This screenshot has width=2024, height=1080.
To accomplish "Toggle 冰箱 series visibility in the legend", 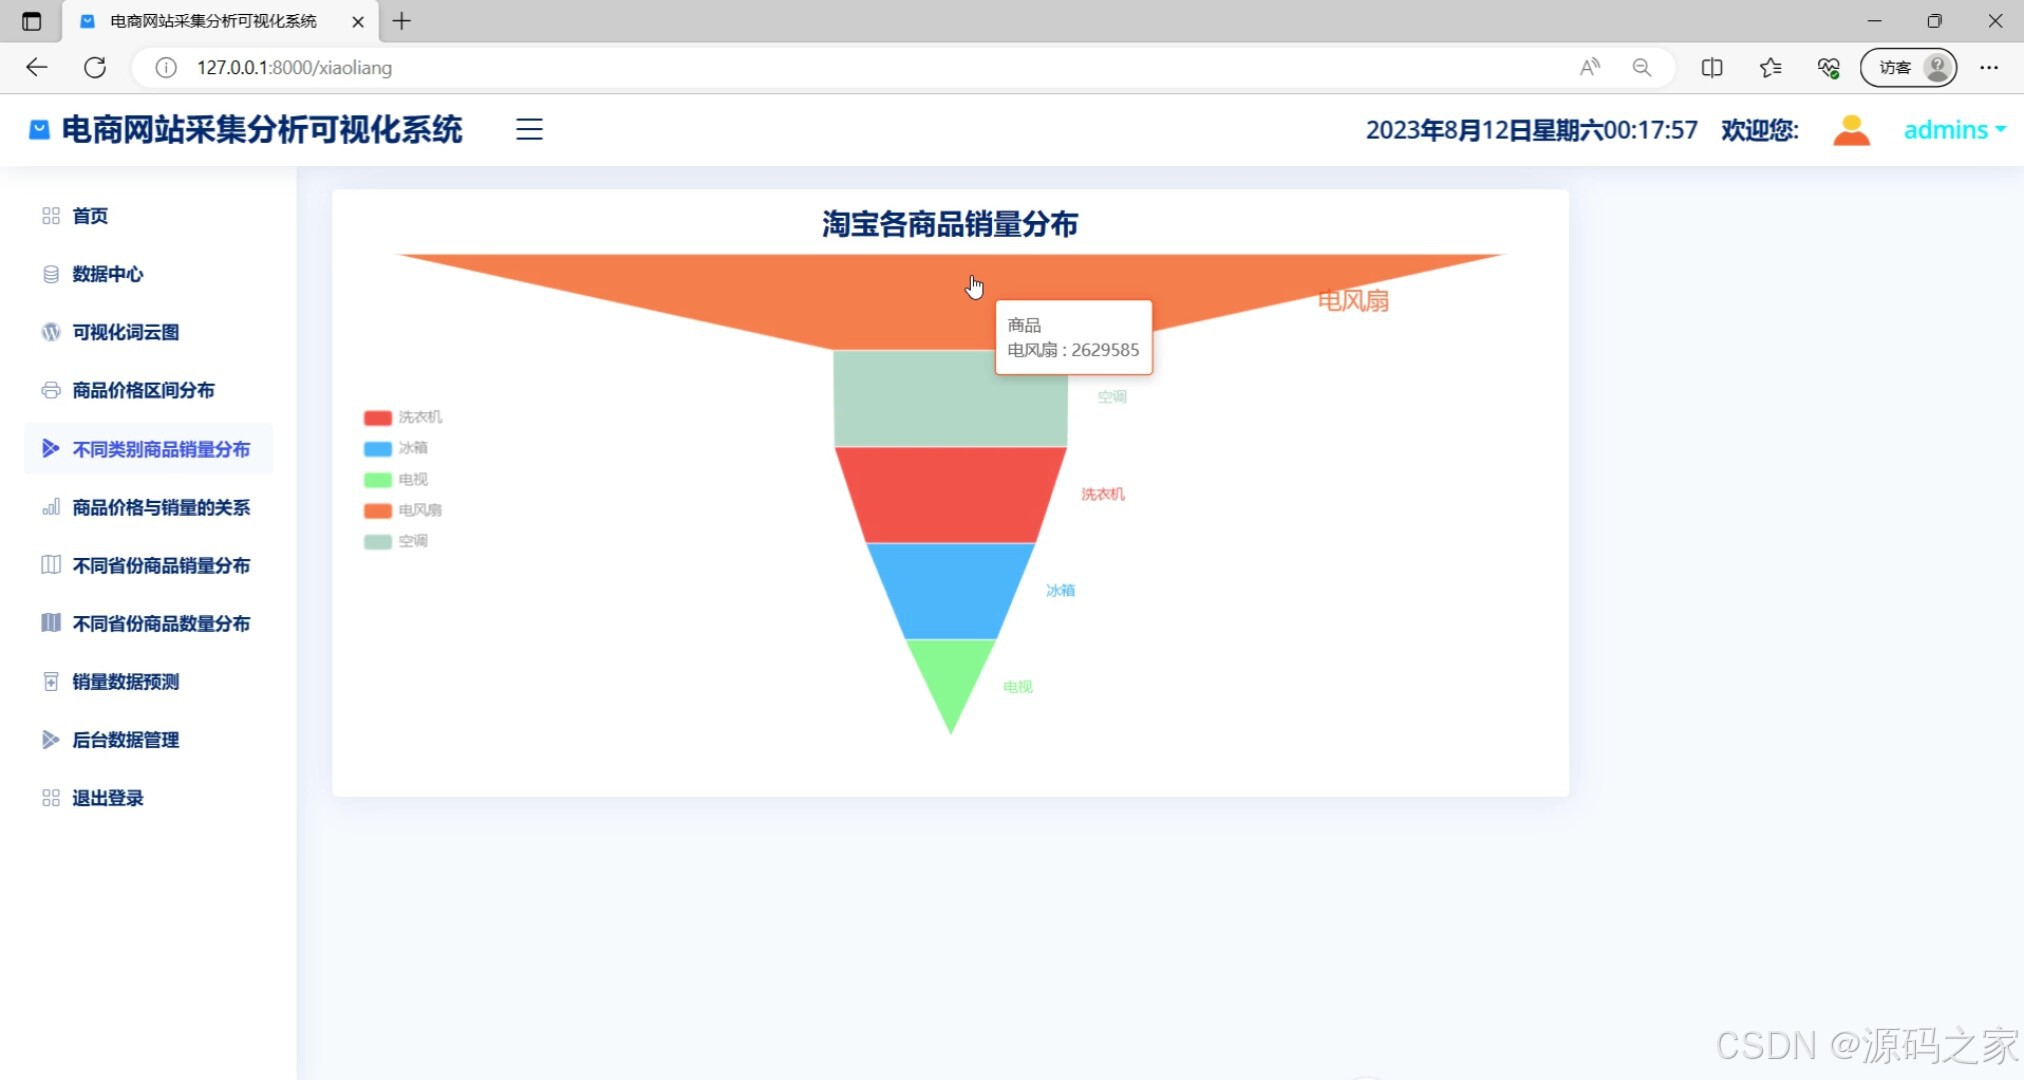I will 403,448.
